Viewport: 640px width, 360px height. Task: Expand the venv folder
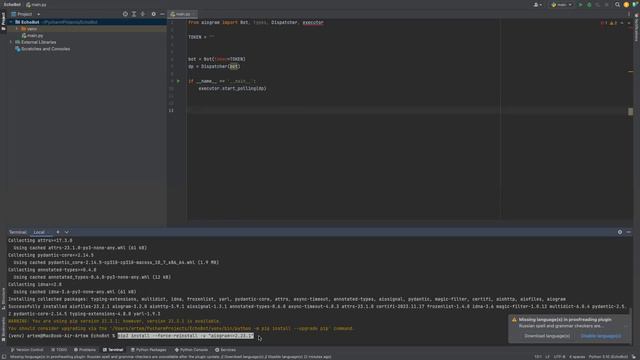[x=17, y=29]
